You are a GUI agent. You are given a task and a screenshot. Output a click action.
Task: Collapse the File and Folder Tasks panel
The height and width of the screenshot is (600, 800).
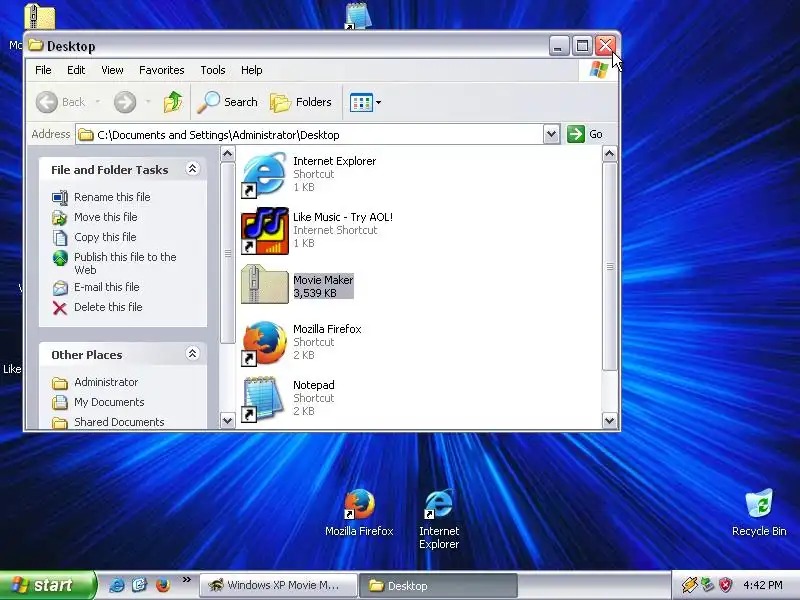(x=192, y=169)
